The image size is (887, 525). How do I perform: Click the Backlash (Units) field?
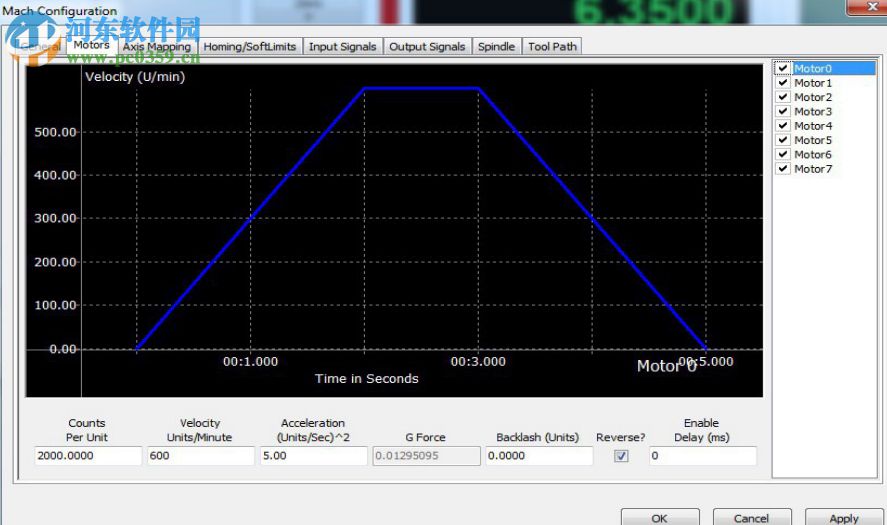point(539,455)
